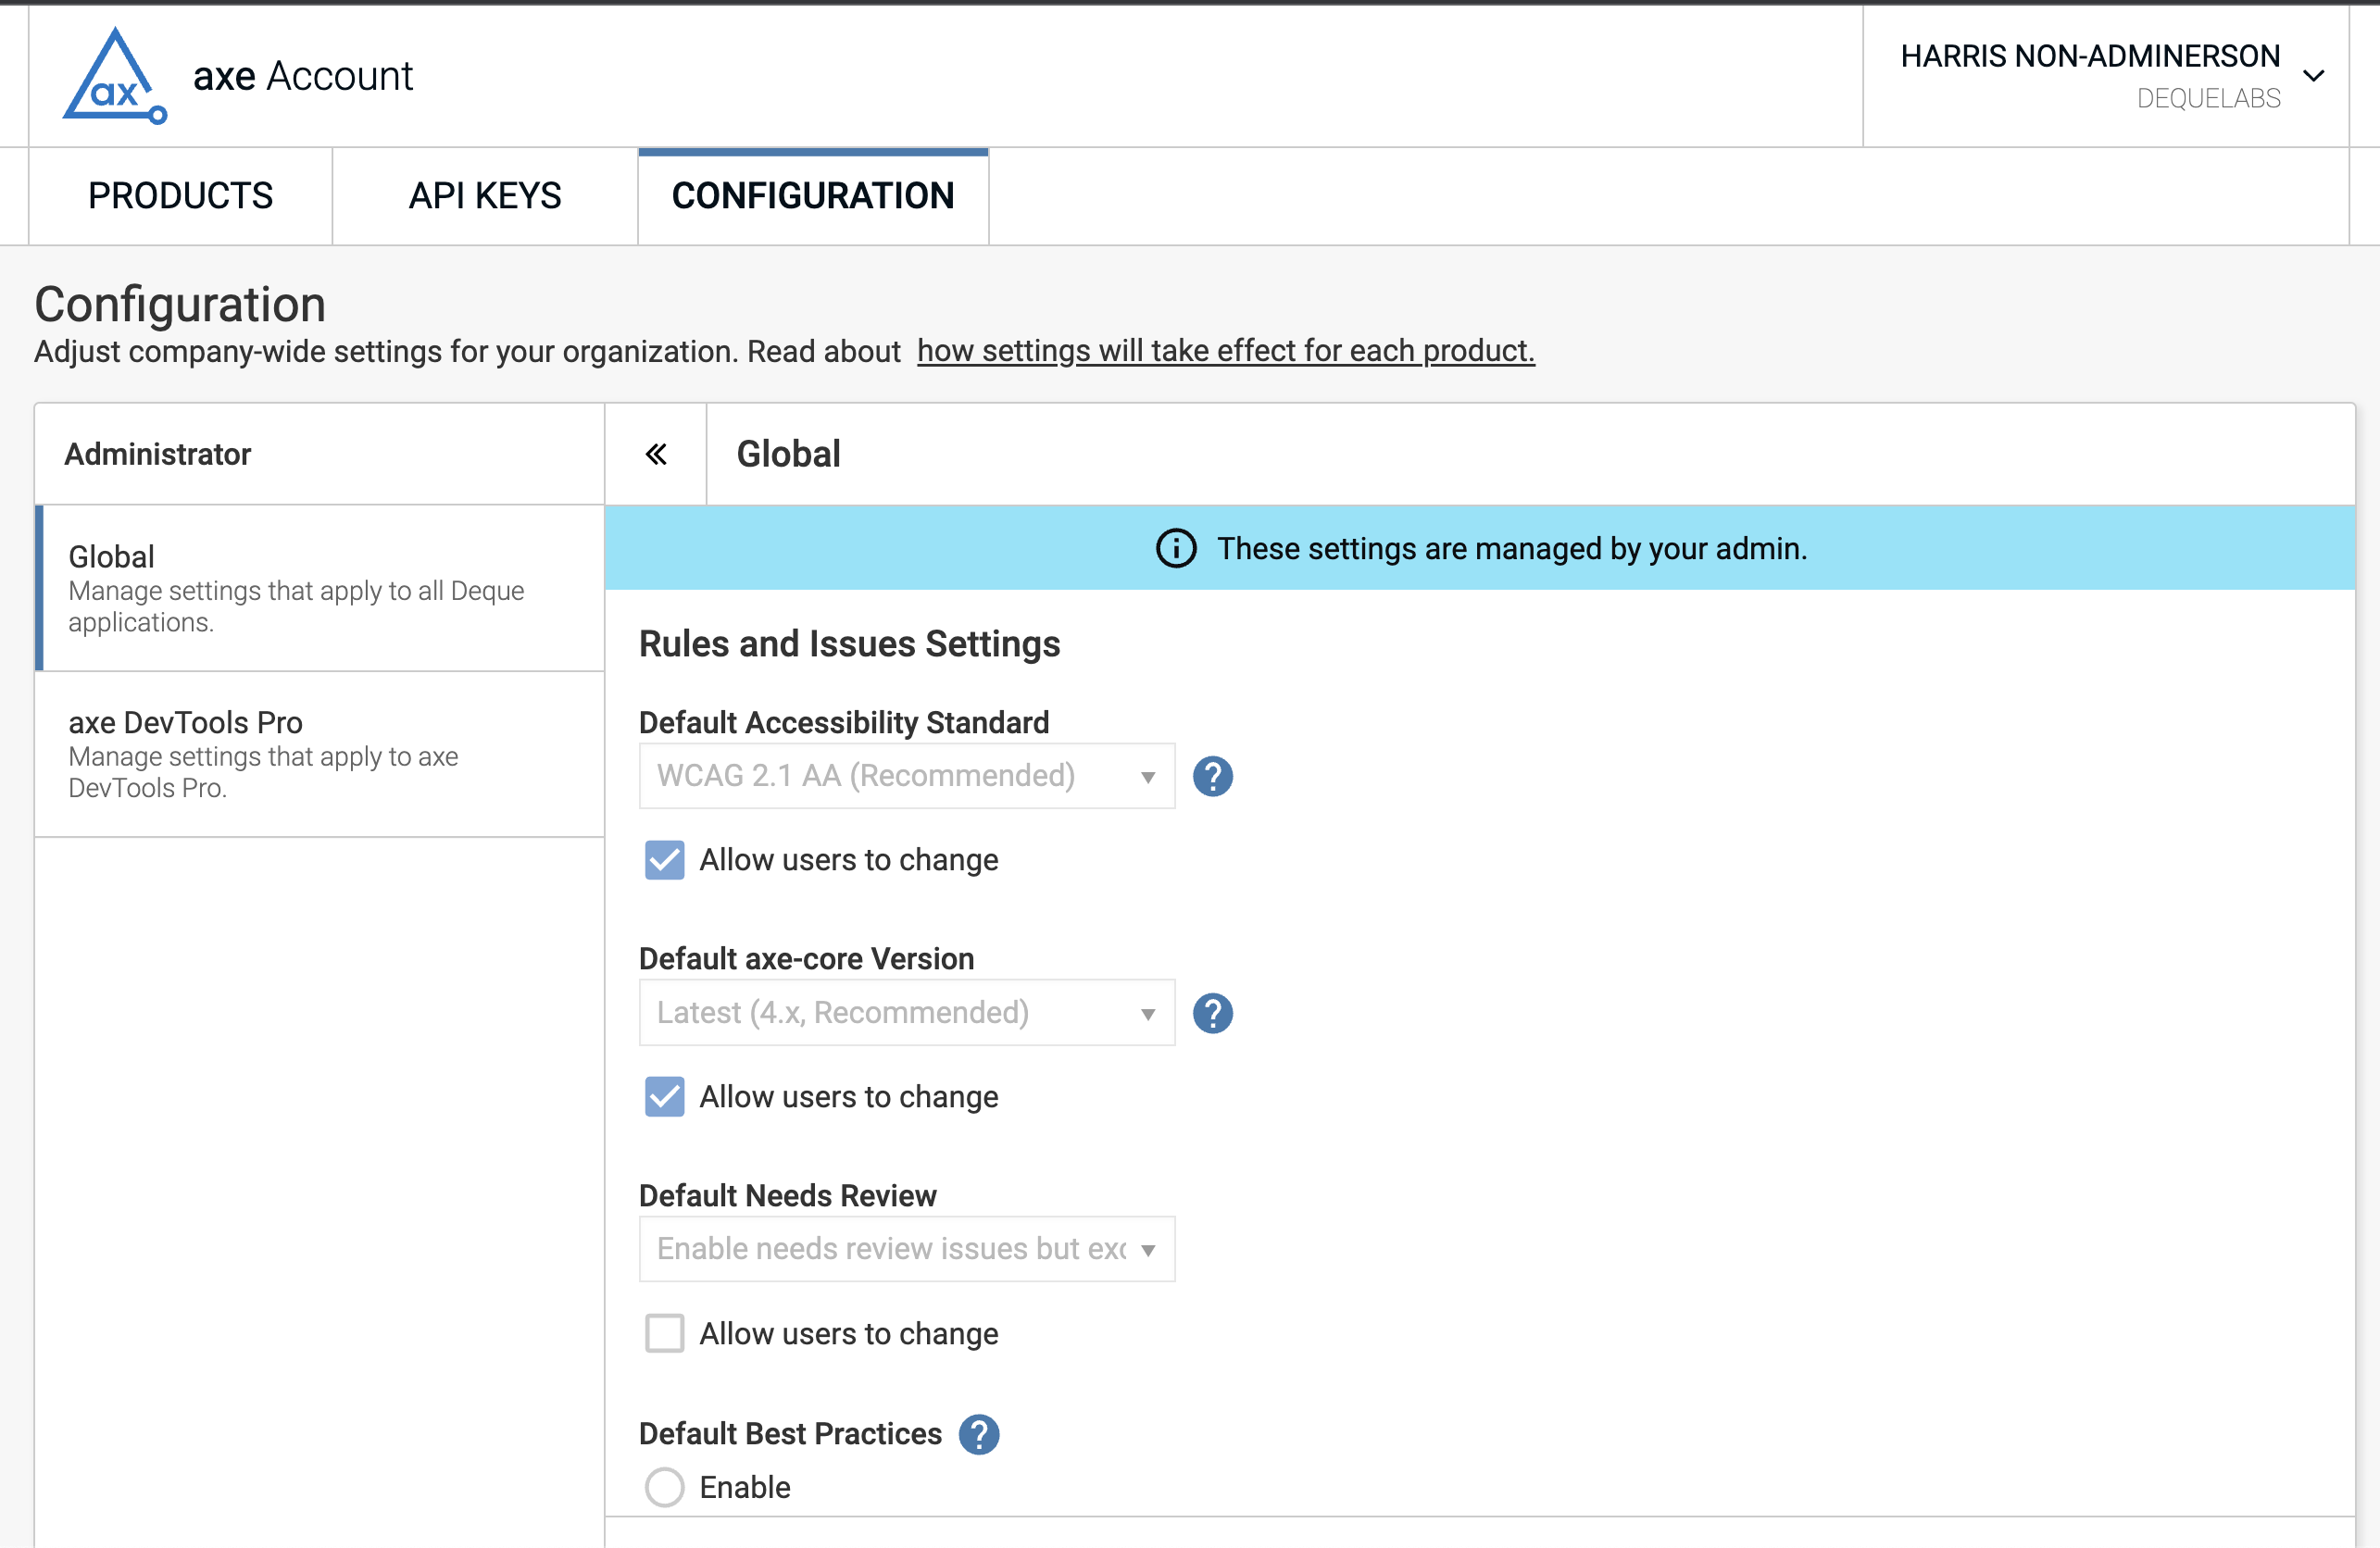Open the Latest 4.x axe-core version dropdown
This screenshot has width=2380, height=1548.
(906, 1014)
